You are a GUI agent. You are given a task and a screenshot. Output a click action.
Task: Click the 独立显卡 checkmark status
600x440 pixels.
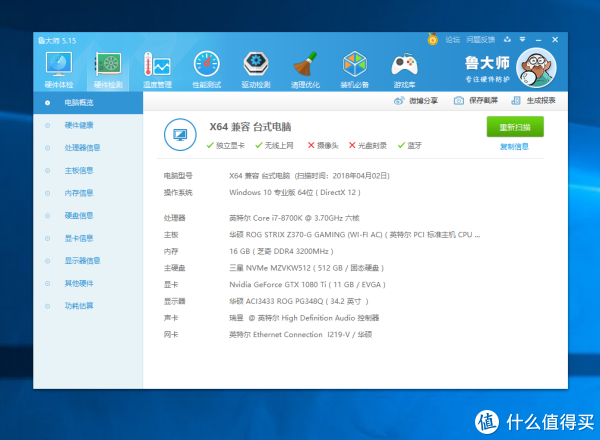(x=225, y=145)
